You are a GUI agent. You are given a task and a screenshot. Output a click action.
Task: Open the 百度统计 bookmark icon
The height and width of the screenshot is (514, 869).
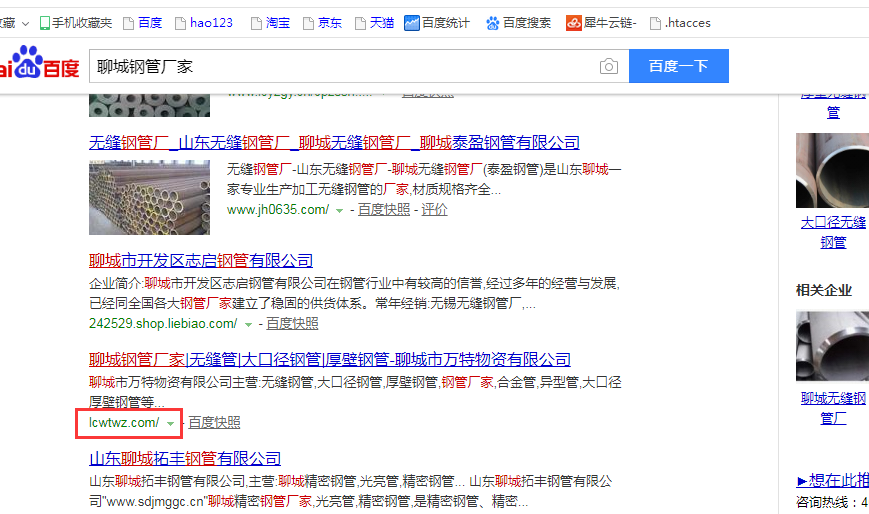point(412,23)
